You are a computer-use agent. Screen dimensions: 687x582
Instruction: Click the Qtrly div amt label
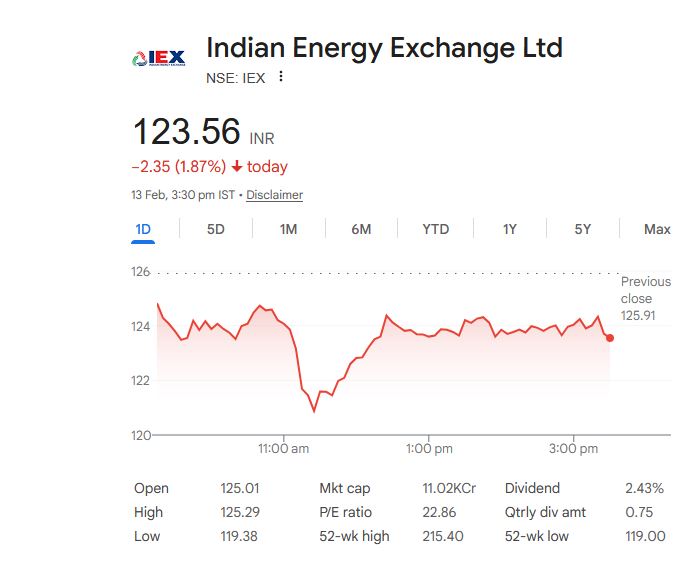[545, 512]
